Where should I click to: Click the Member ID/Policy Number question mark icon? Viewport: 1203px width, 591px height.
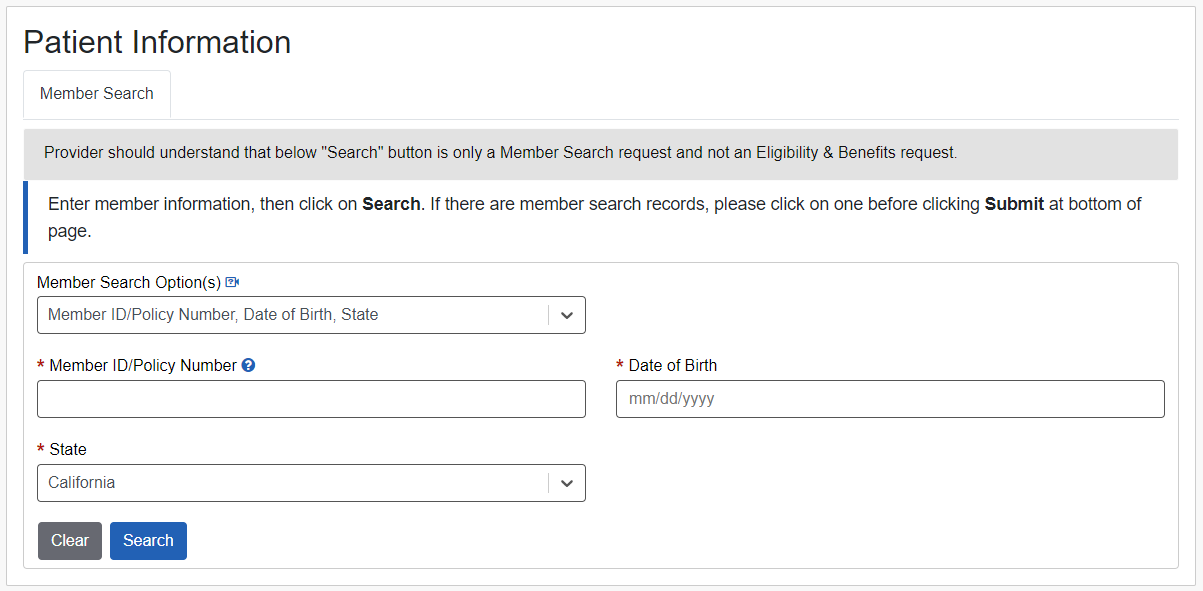(x=249, y=366)
